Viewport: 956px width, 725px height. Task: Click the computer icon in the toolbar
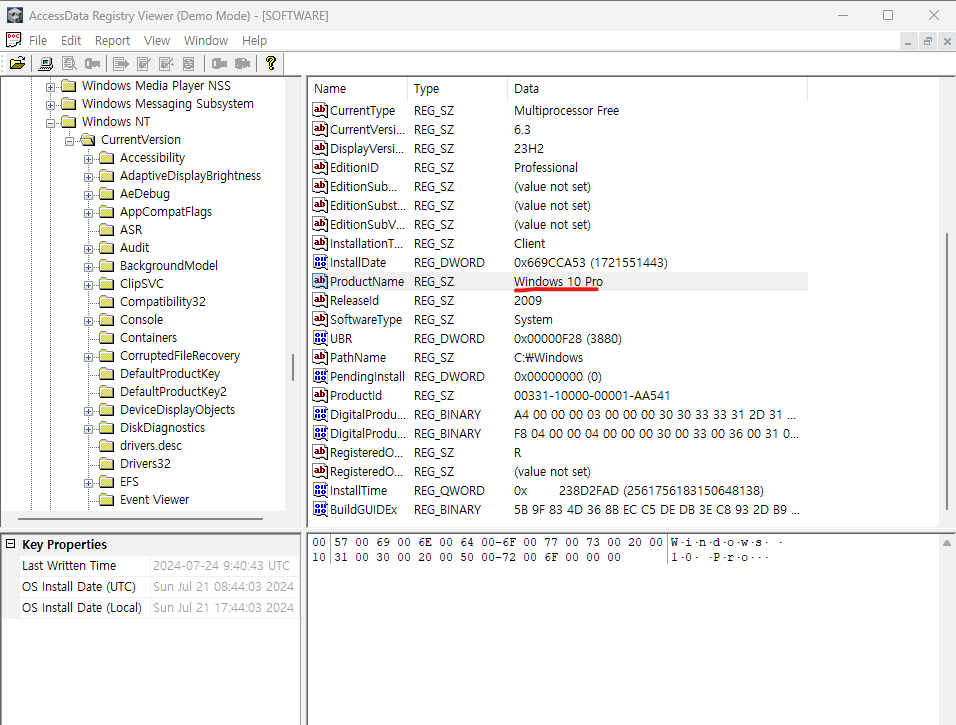(46, 63)
